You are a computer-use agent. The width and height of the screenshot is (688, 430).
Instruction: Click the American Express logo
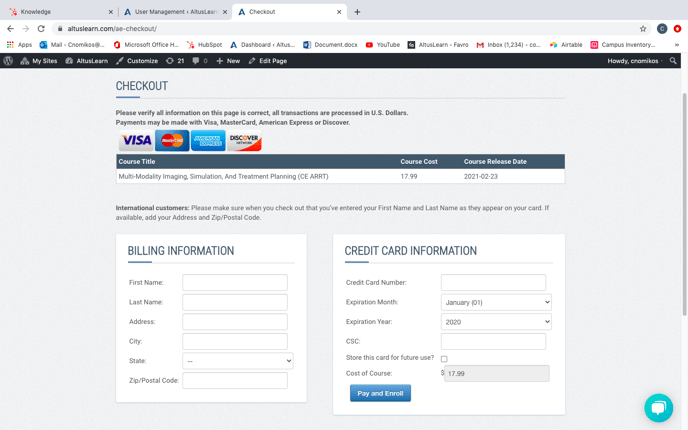click(x=208, y=140)
